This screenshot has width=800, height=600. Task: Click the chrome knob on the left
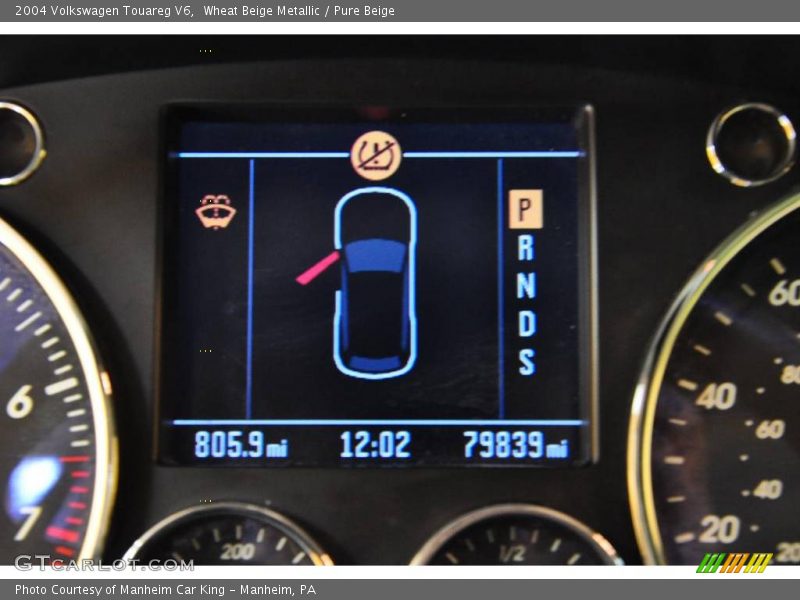[x=18, y=143]
